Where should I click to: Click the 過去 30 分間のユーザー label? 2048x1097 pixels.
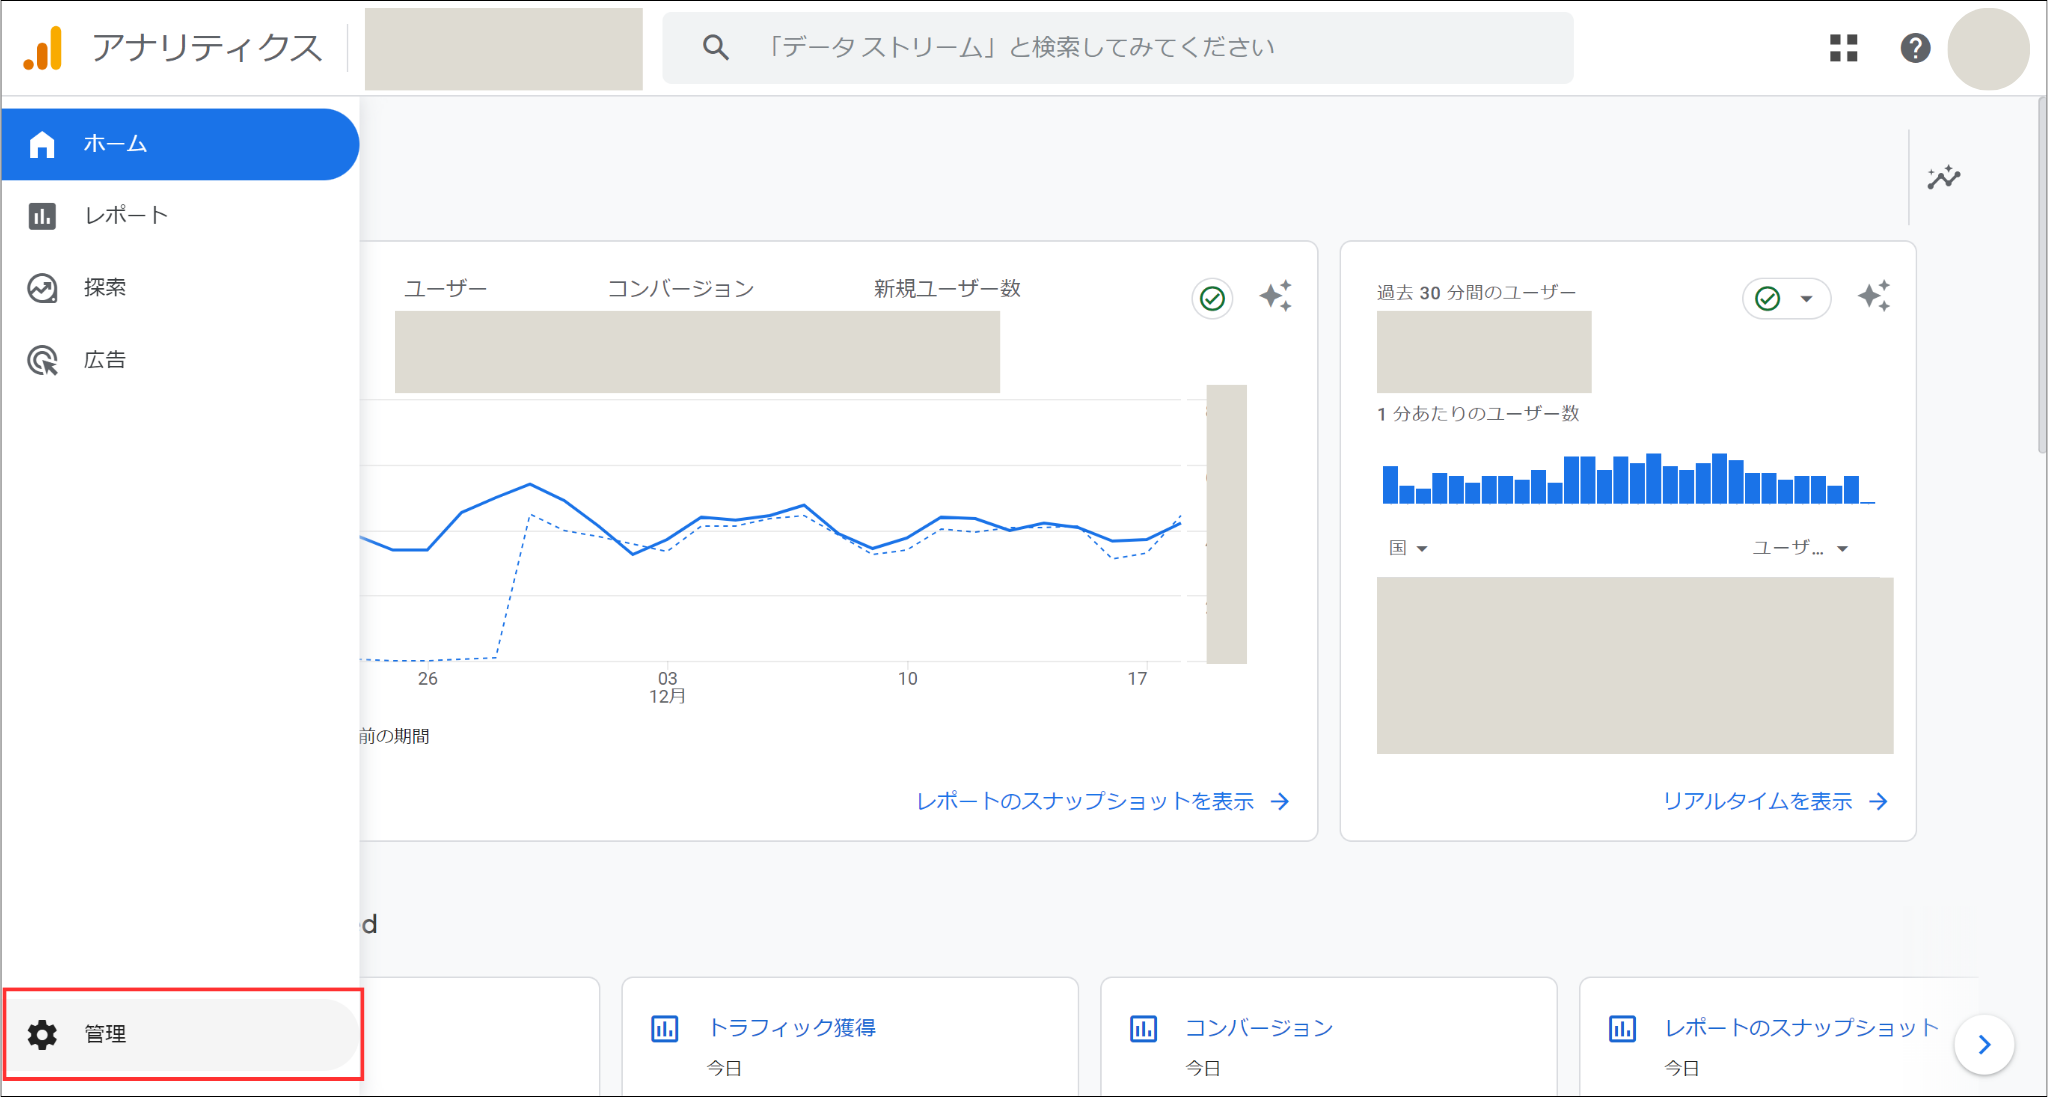(1476, 292)
